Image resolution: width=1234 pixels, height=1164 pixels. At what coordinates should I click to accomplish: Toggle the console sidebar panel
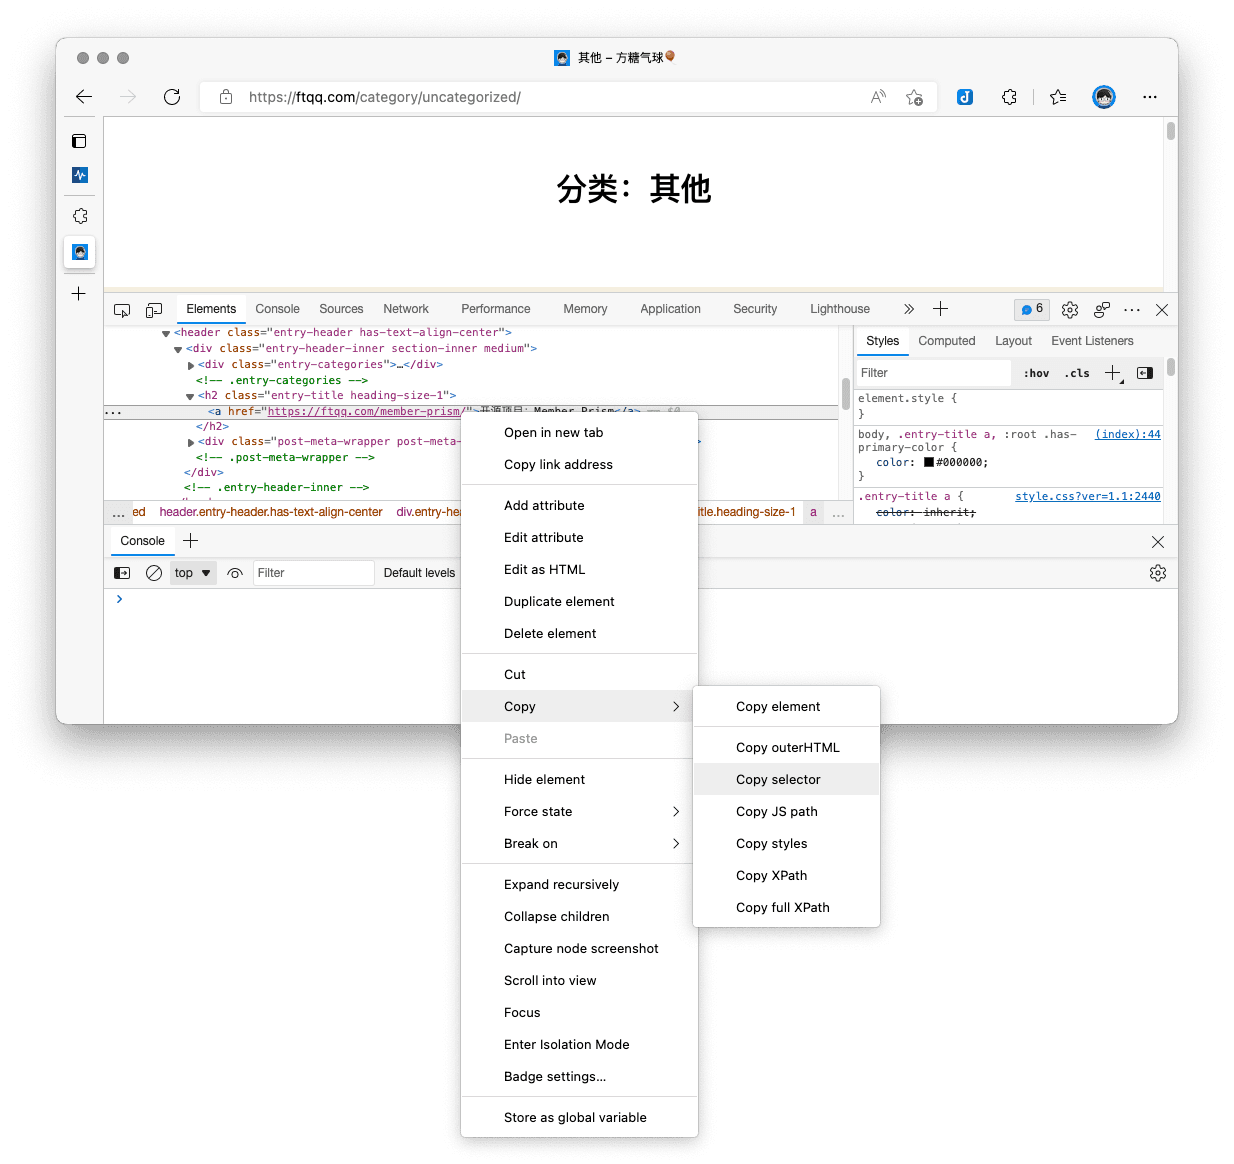122,573
